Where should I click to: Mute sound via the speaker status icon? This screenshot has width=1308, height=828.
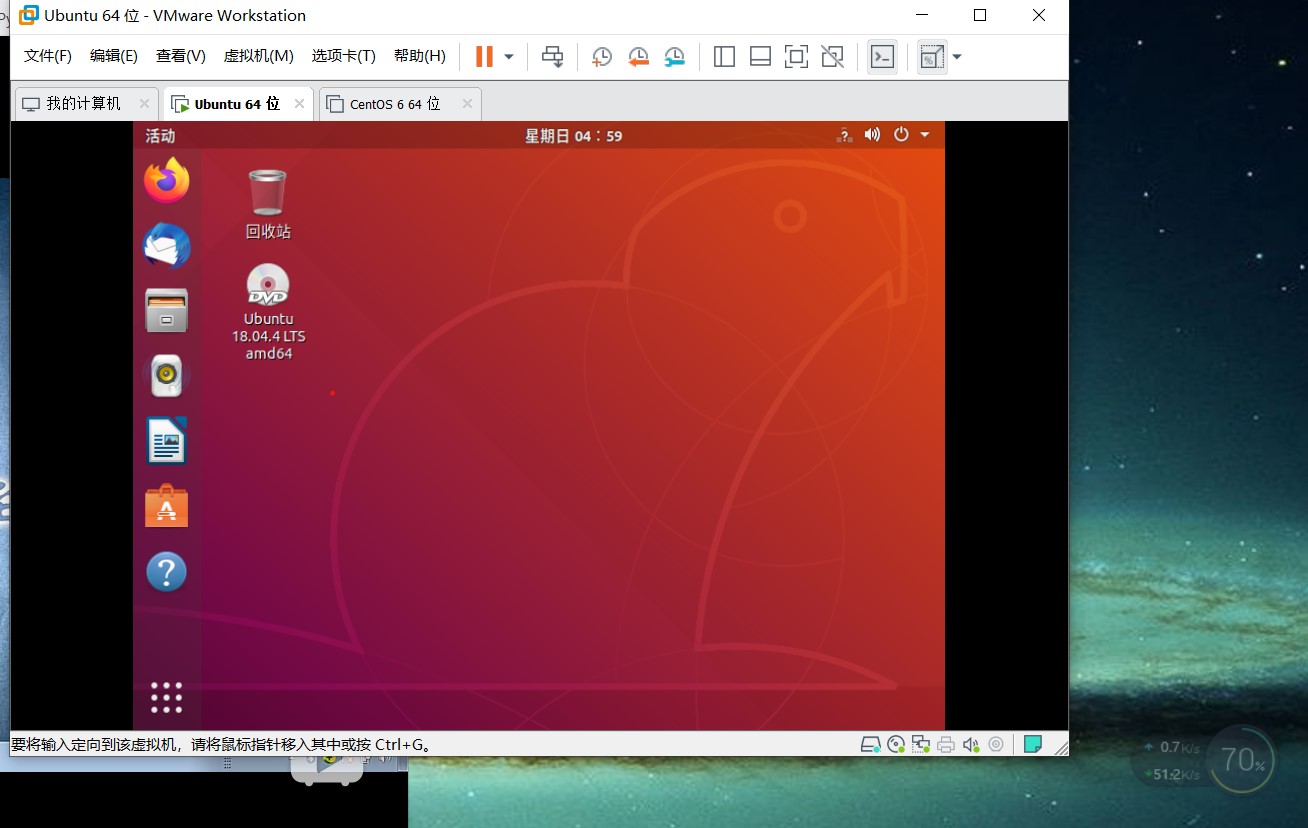[x=971, y=744]
